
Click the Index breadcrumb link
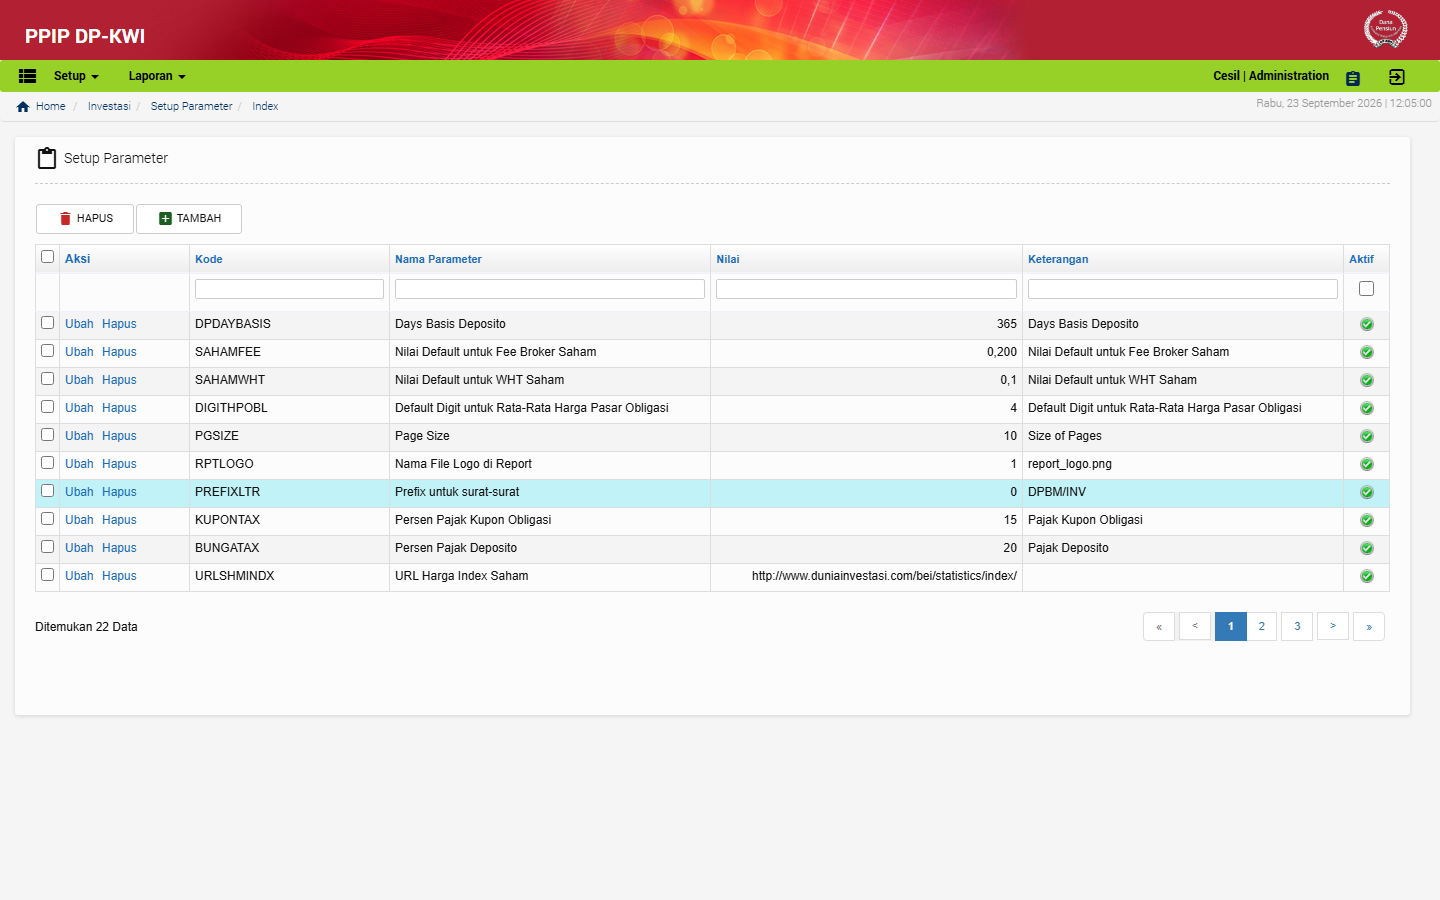(x=265, y=106)
